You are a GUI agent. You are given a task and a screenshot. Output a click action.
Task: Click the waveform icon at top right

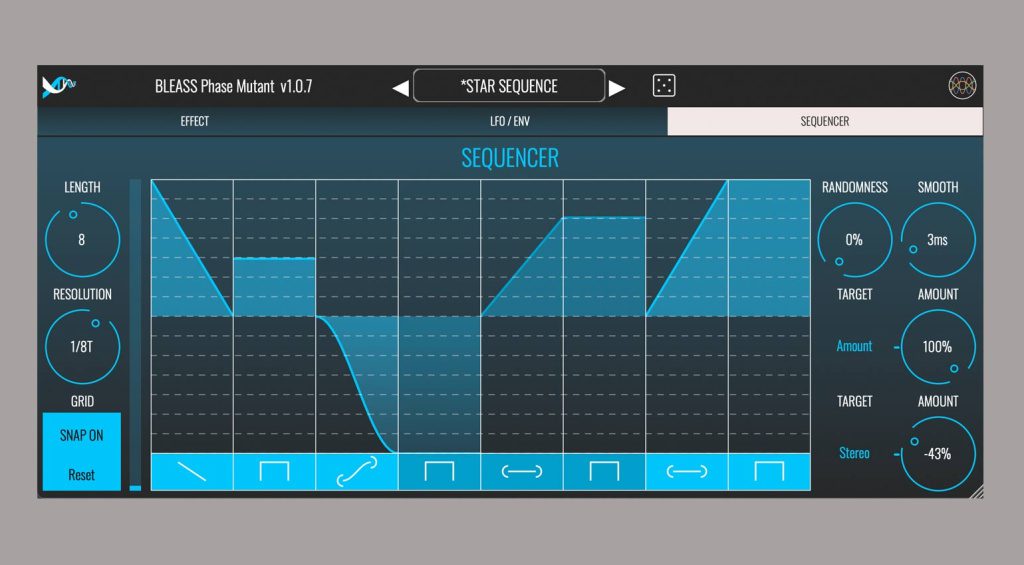coord(962,86)
